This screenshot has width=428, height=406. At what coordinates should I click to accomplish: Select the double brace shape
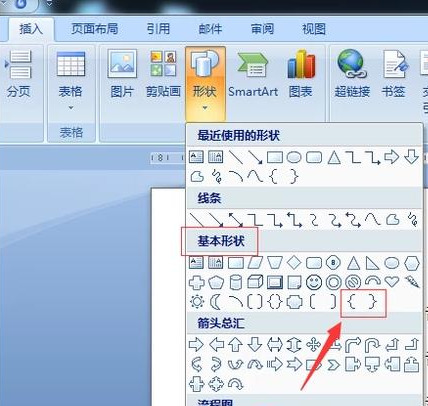[275, 302]
